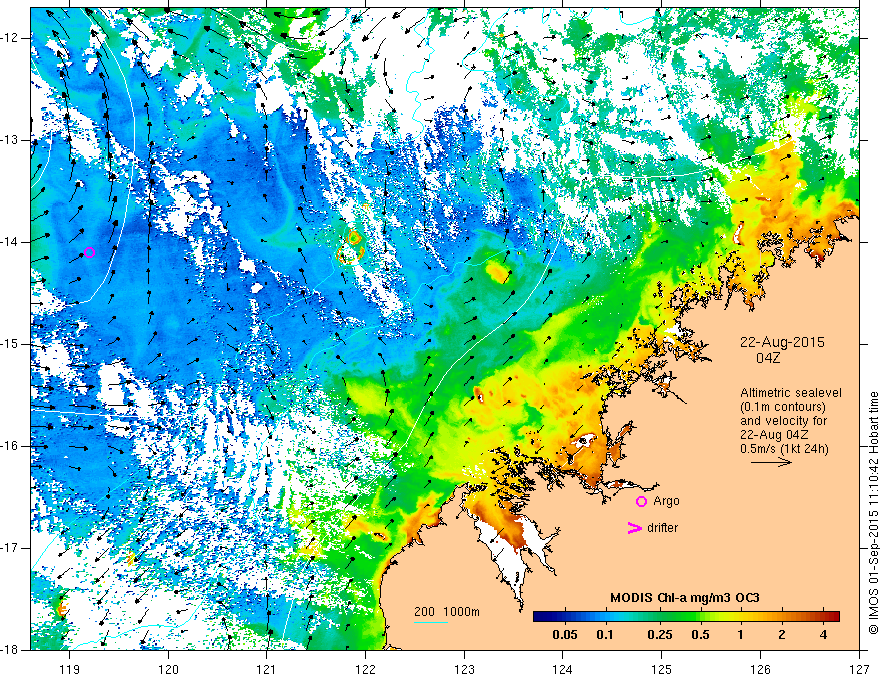This screenshot has height=680, width=880.
Task: Click the chlorophyll colorbar legend
Action: click(686, 616)
